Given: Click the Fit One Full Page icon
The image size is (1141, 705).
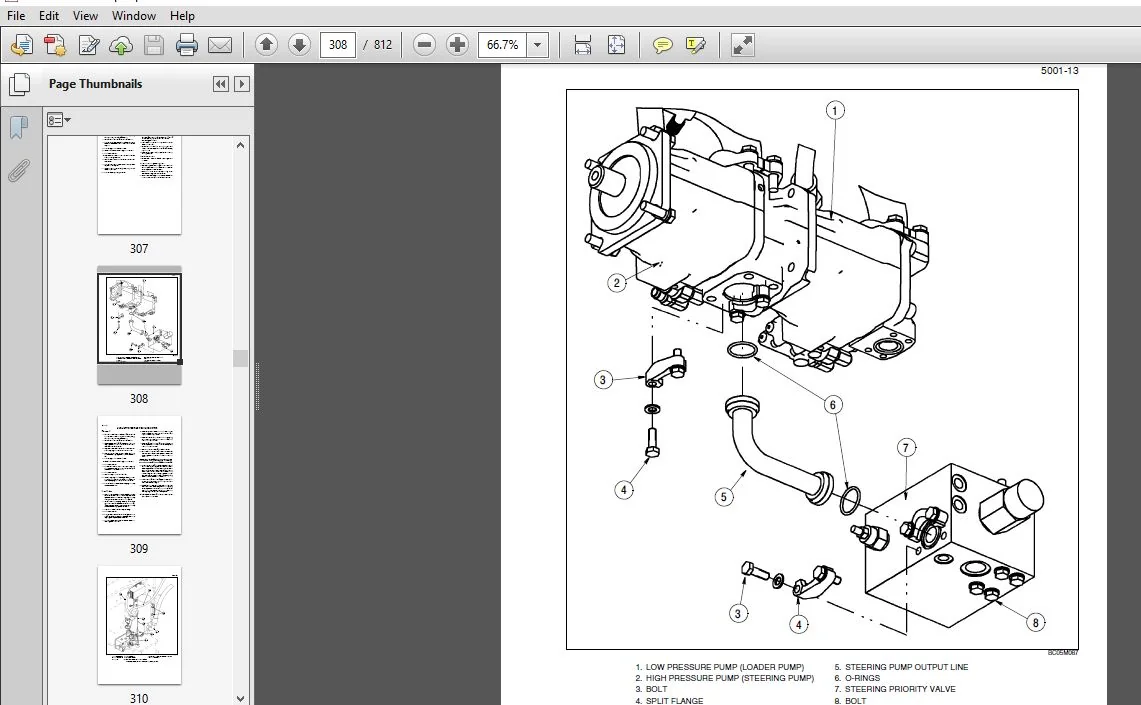Looking at the screenshot, I should [616, 45].
